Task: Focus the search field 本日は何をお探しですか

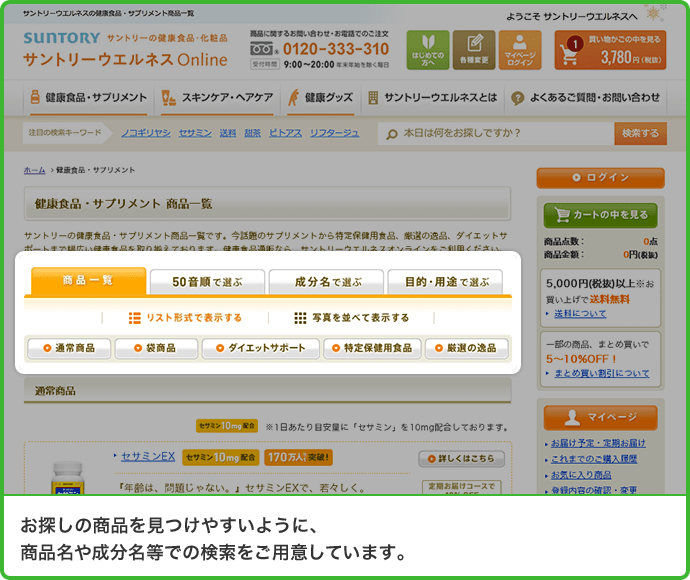Action: pyautogui.click(x=496, y=133)
